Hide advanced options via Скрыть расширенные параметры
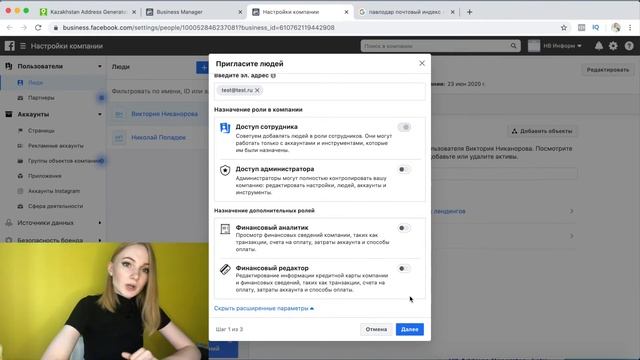This screenshot has height=360, width=640. pyautogui.click(x=264, y=308)
